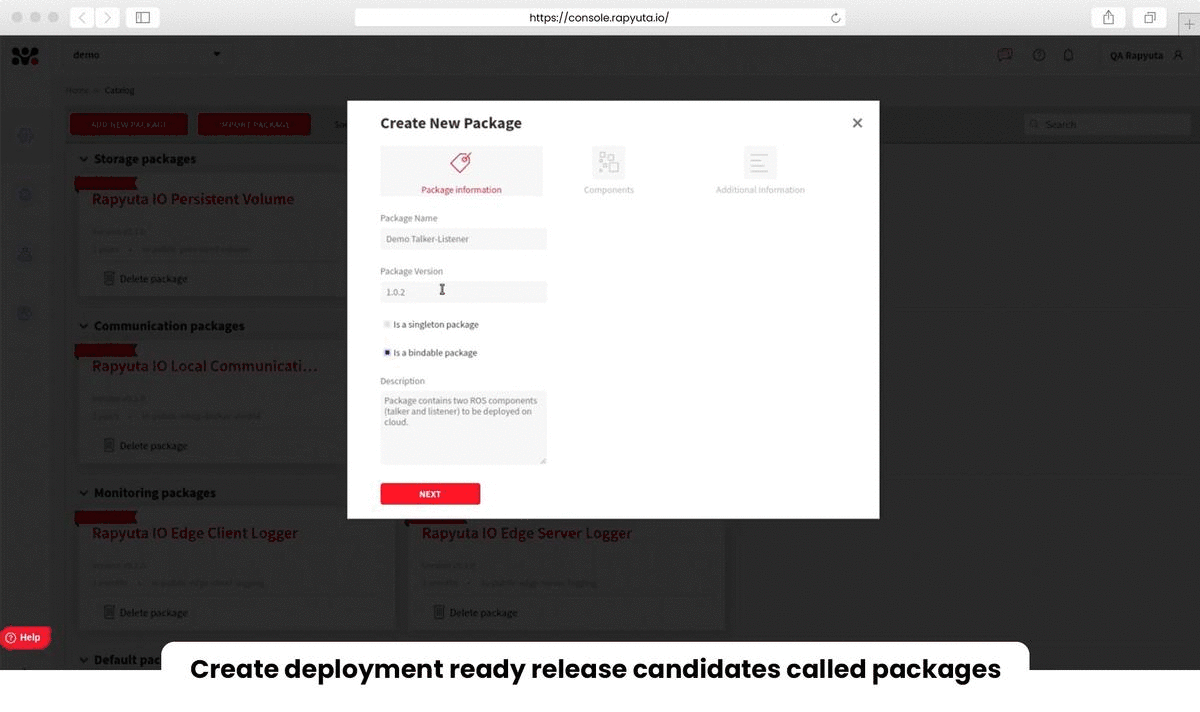The image size is (1200, 712).
Task: Click the third left sidebar navigation icon
Action: [26, 254]
